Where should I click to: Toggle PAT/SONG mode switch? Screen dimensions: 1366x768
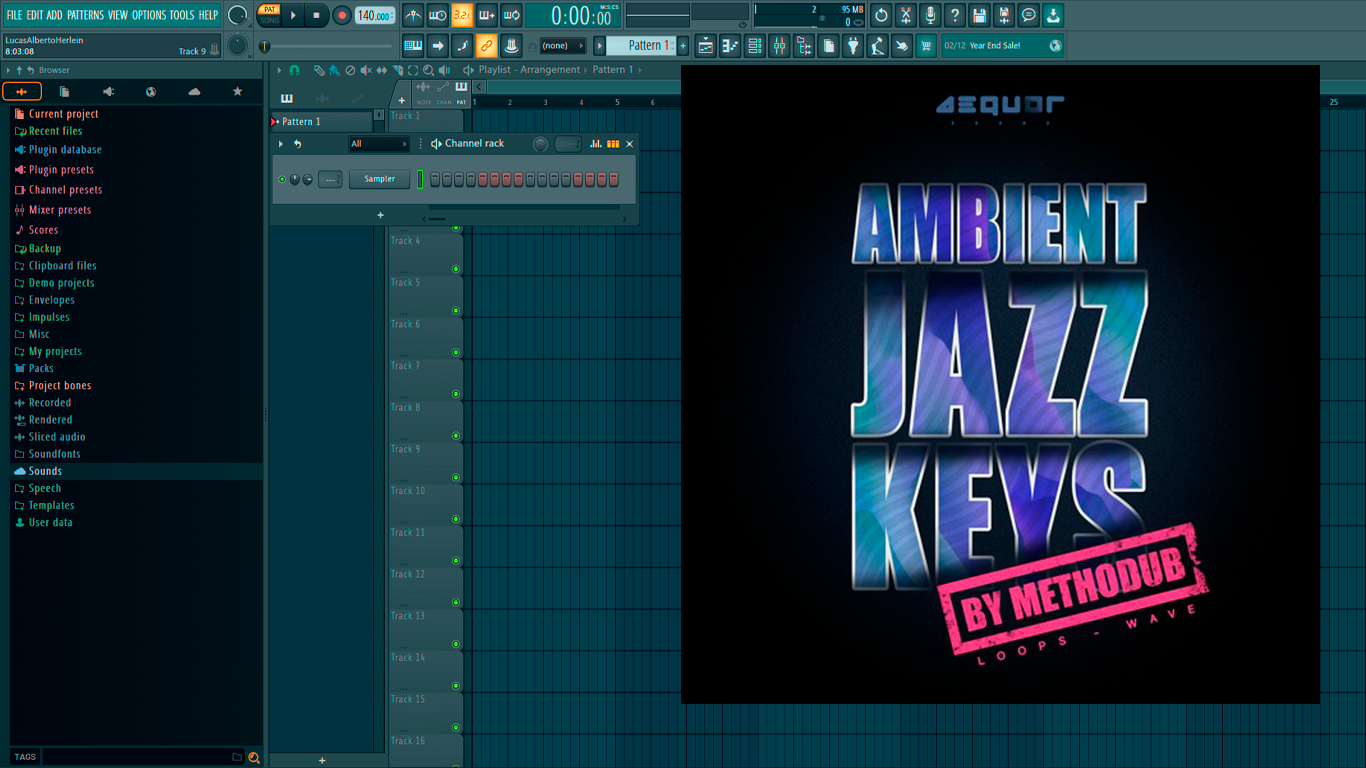(269, 15)
